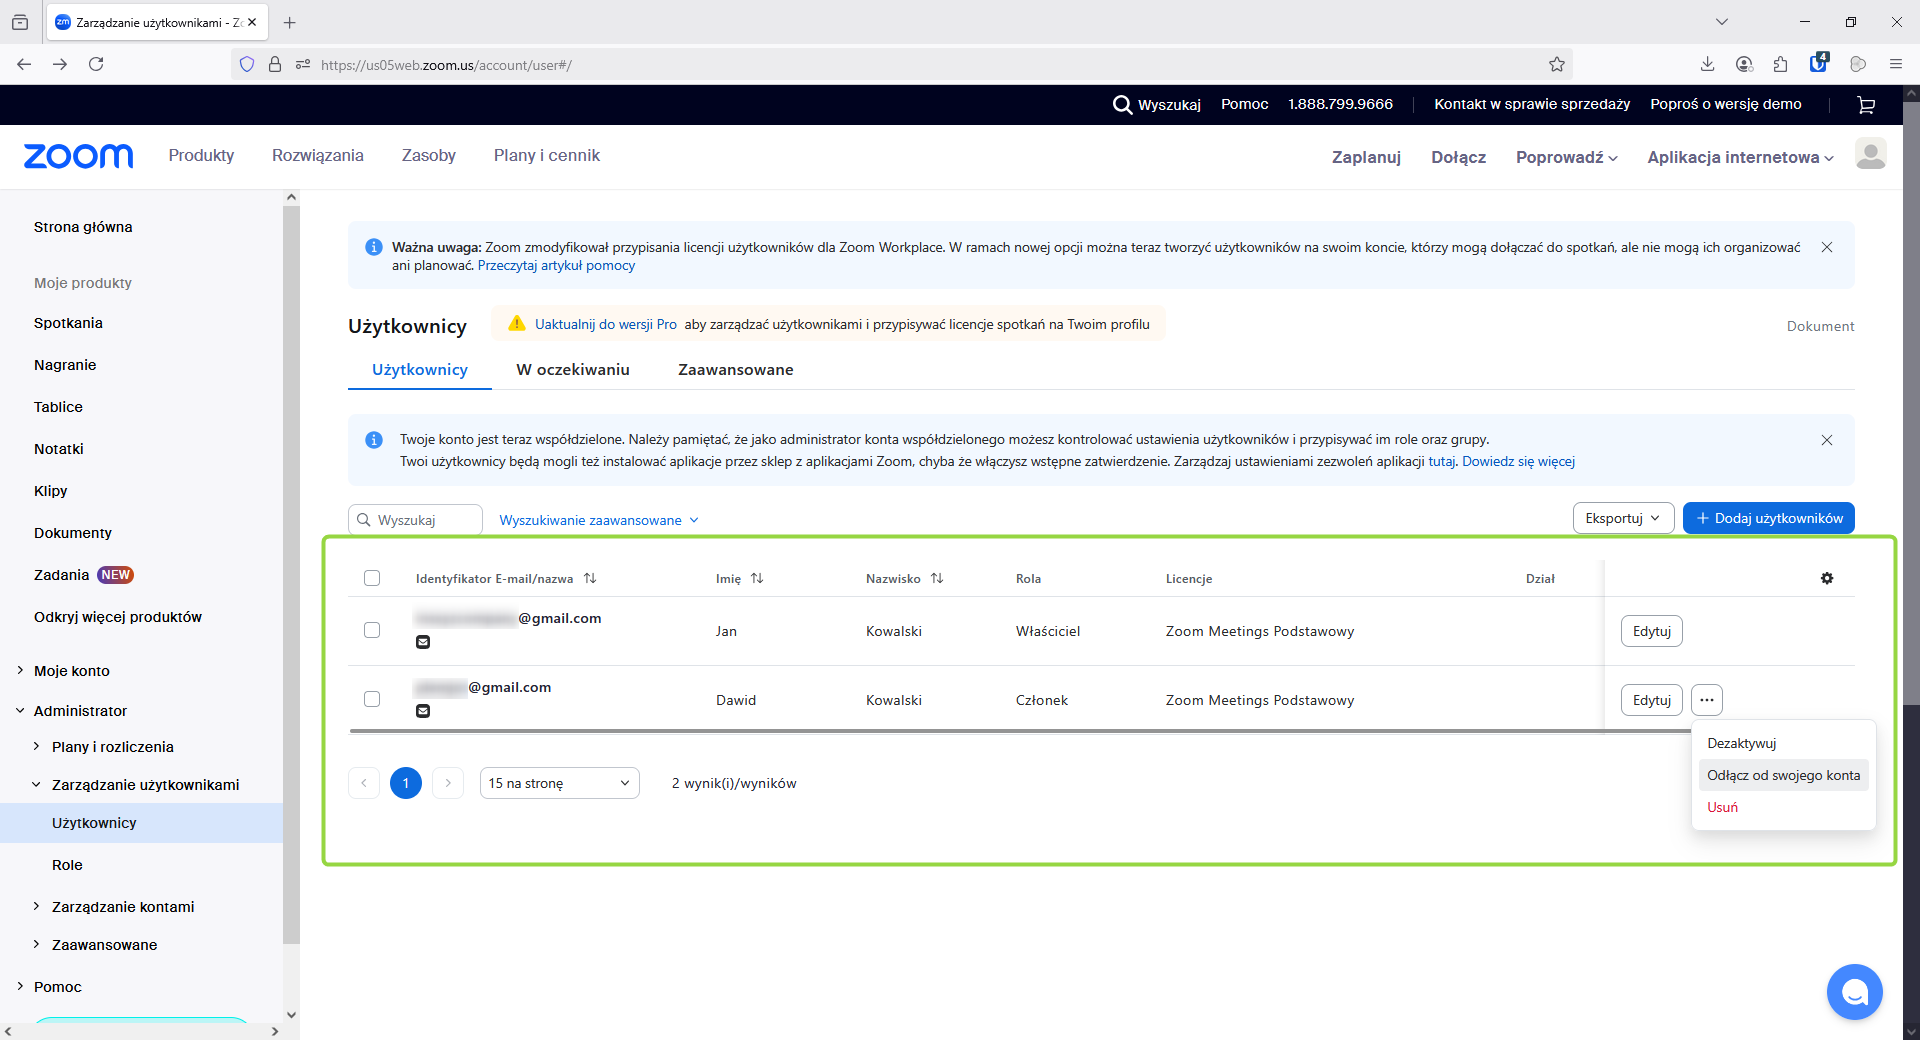Open Dowiedz się więcej link
The height and width of the screenshot is (1040, 1920).
[x=1518, y=461]
